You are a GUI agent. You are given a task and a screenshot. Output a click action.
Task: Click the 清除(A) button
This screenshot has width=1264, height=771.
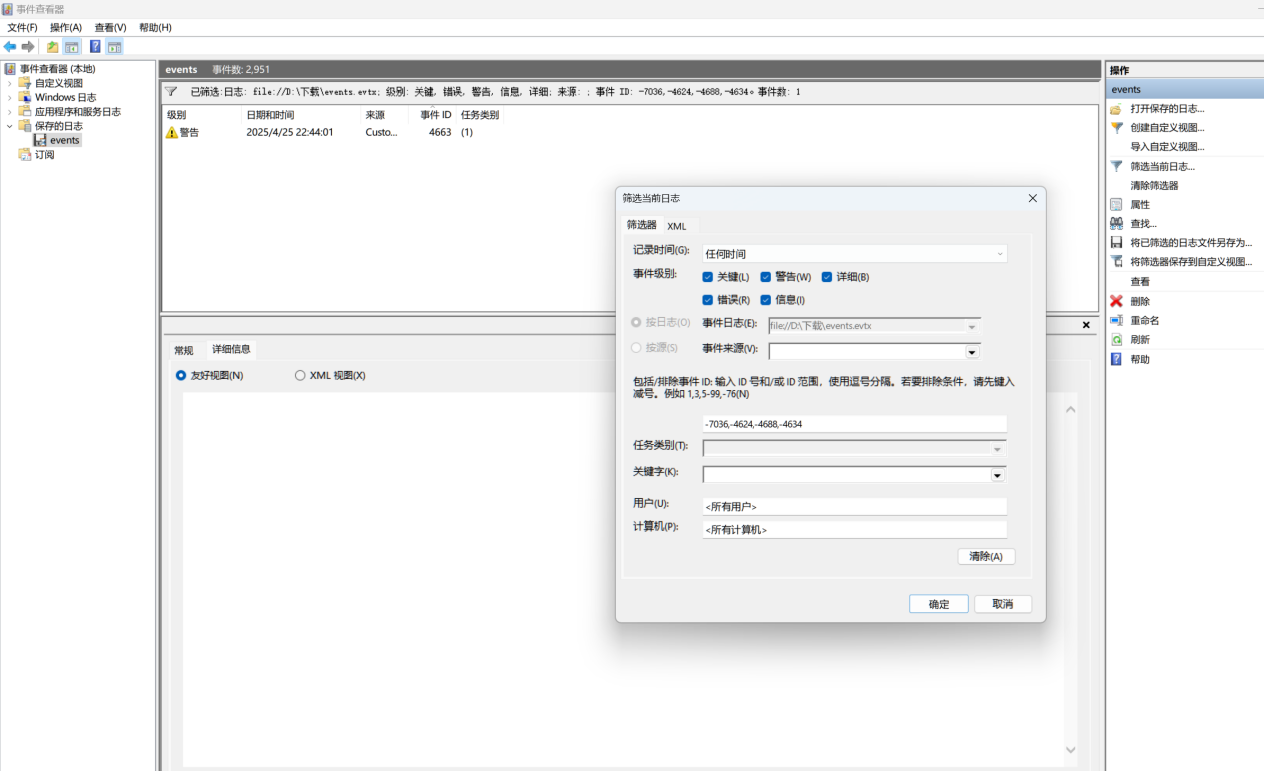(x=986, y=556)
